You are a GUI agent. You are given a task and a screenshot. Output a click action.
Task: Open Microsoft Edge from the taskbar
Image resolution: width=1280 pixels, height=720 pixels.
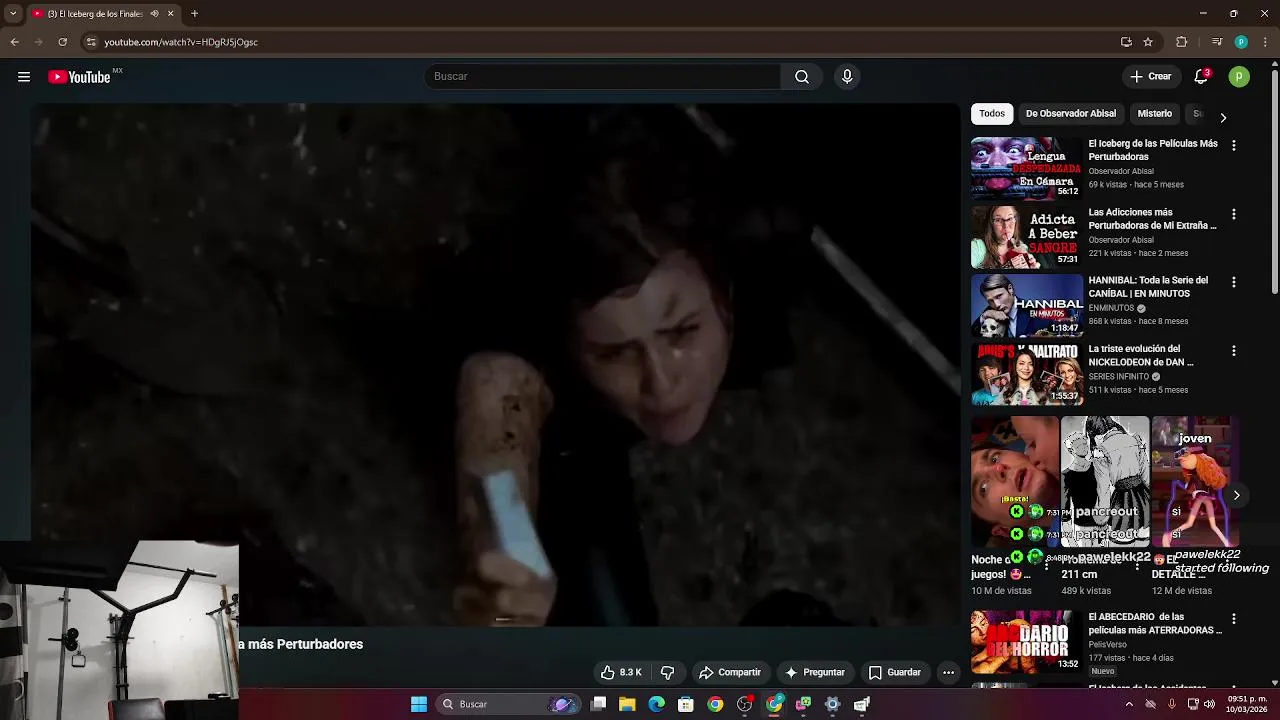coord(656,704)
